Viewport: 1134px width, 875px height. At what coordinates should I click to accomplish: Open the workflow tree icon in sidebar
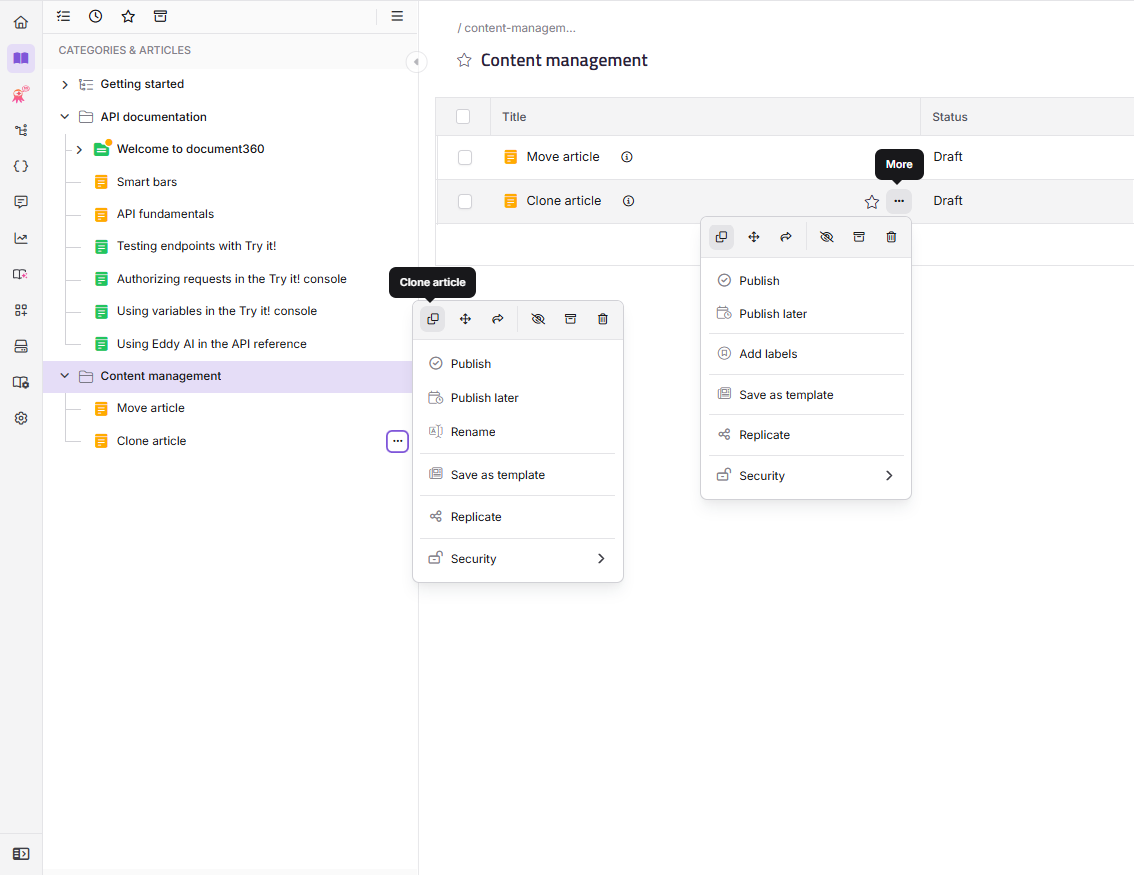(x=21, y=130)
